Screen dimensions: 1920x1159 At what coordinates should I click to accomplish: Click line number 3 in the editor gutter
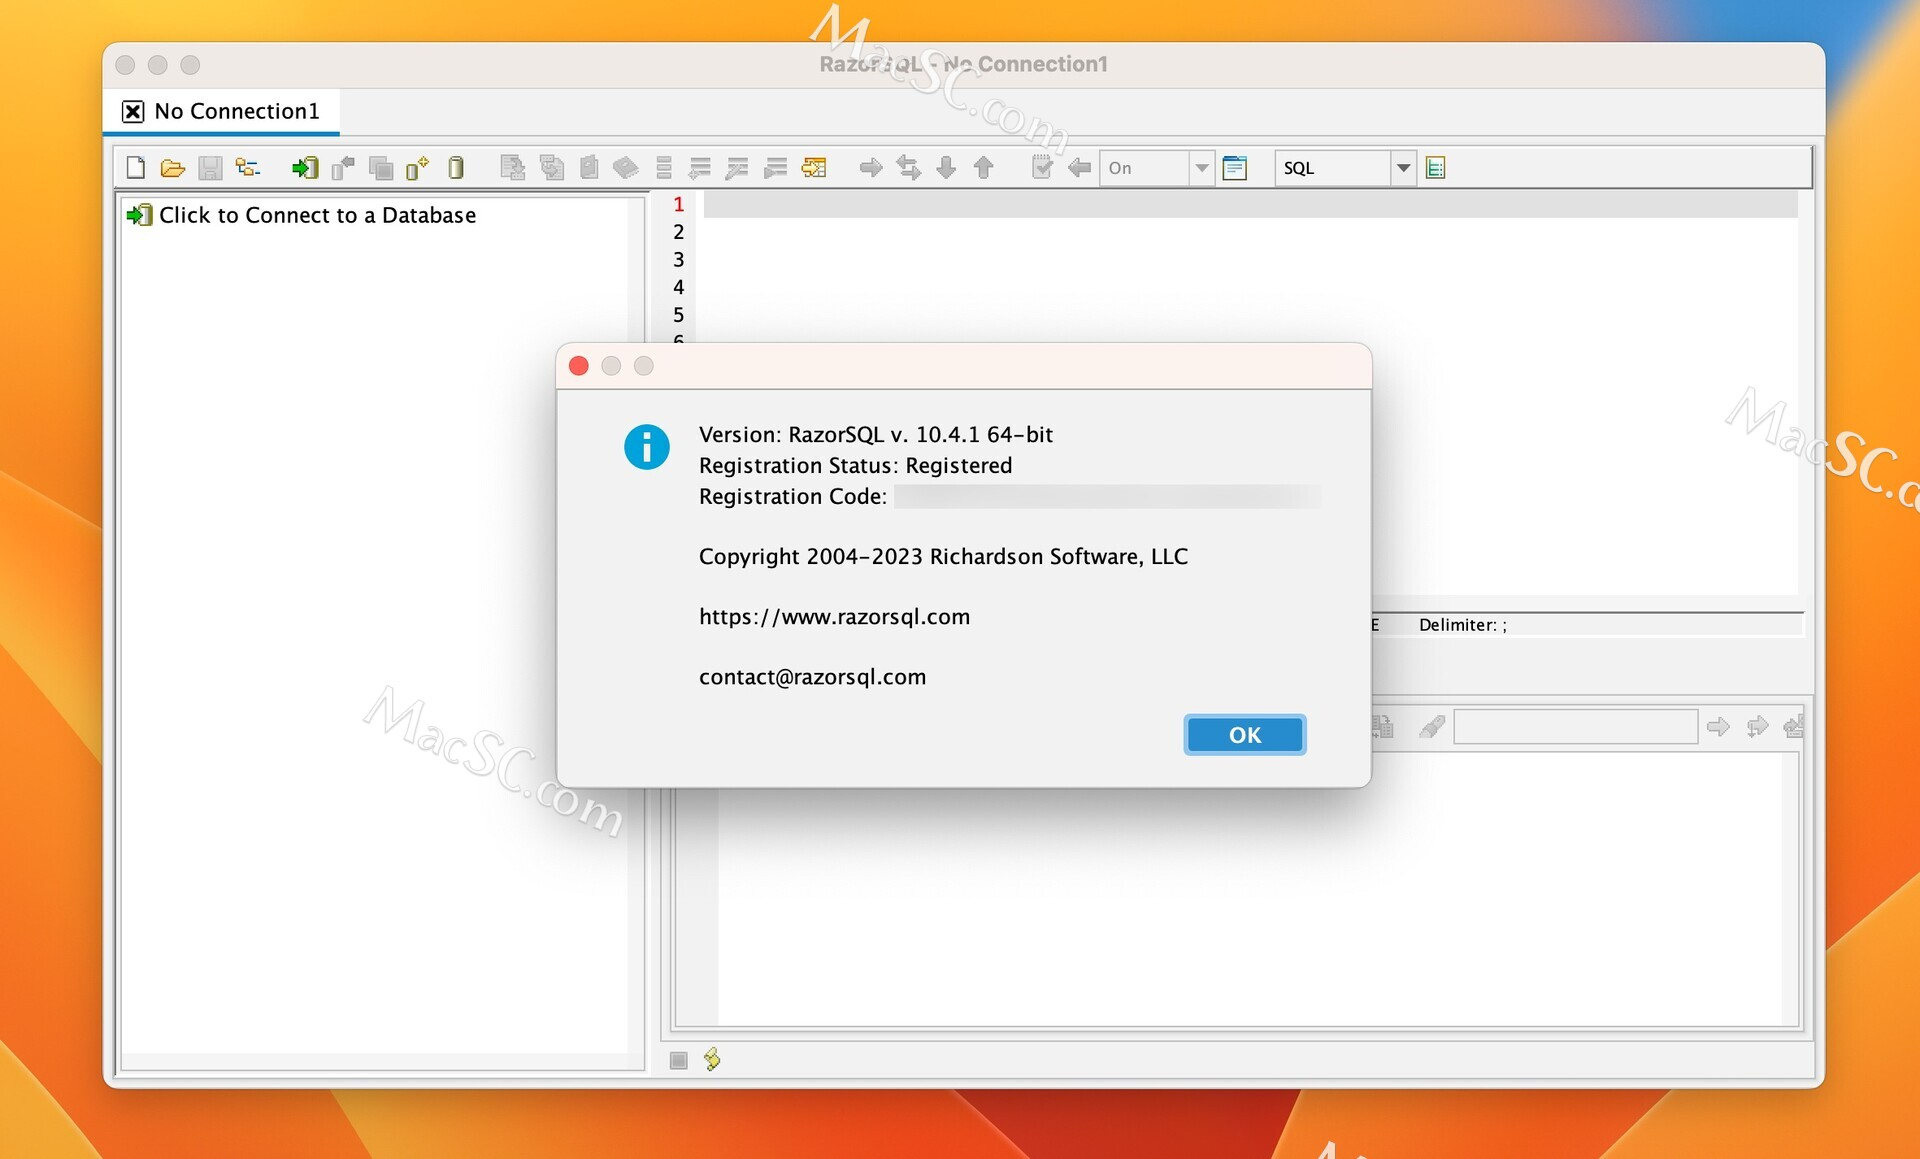click(x=679, y=260)
